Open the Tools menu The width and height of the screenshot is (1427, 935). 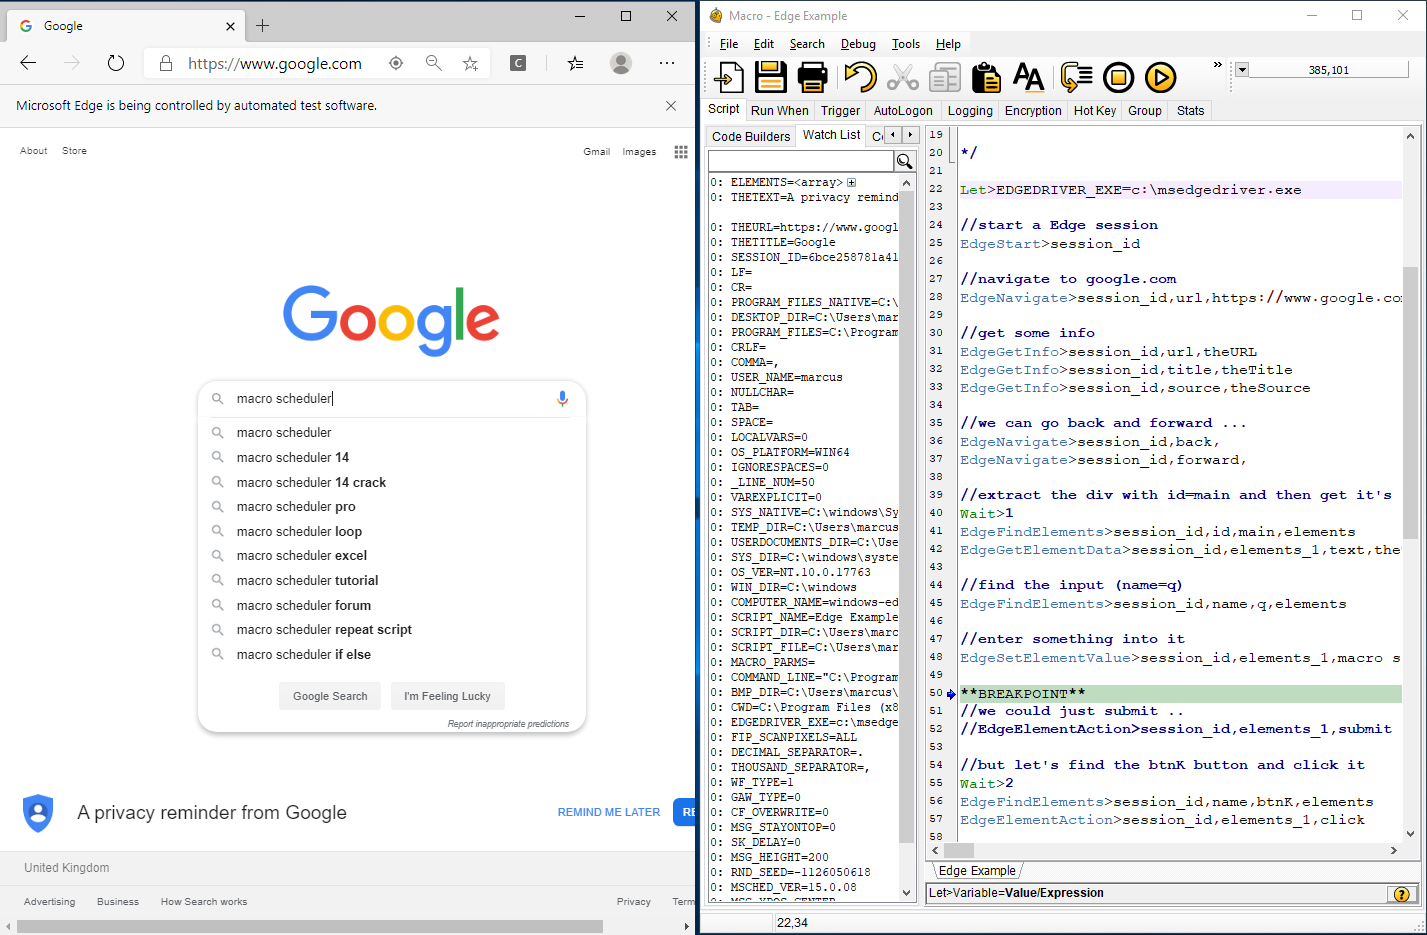[906, 44]
